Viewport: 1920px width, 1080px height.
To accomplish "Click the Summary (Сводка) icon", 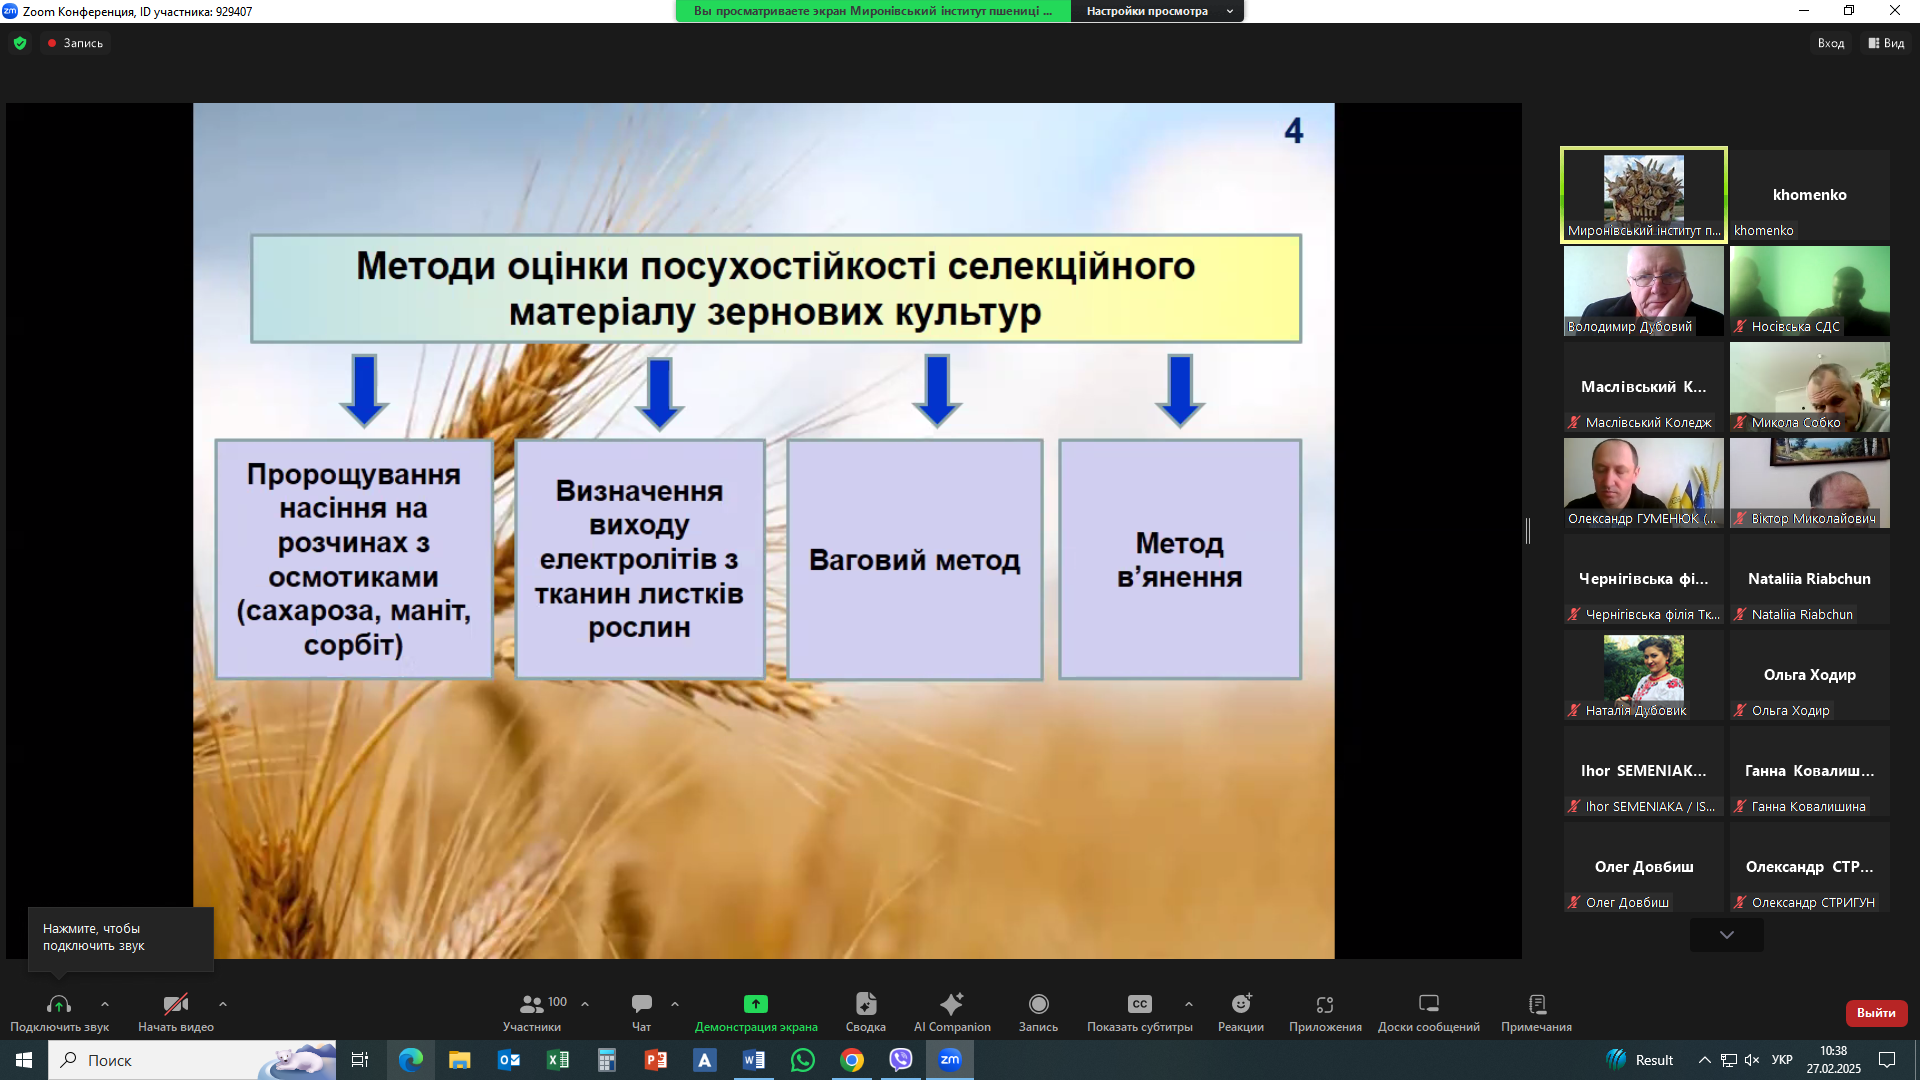I will click(x=865, y=1004).
